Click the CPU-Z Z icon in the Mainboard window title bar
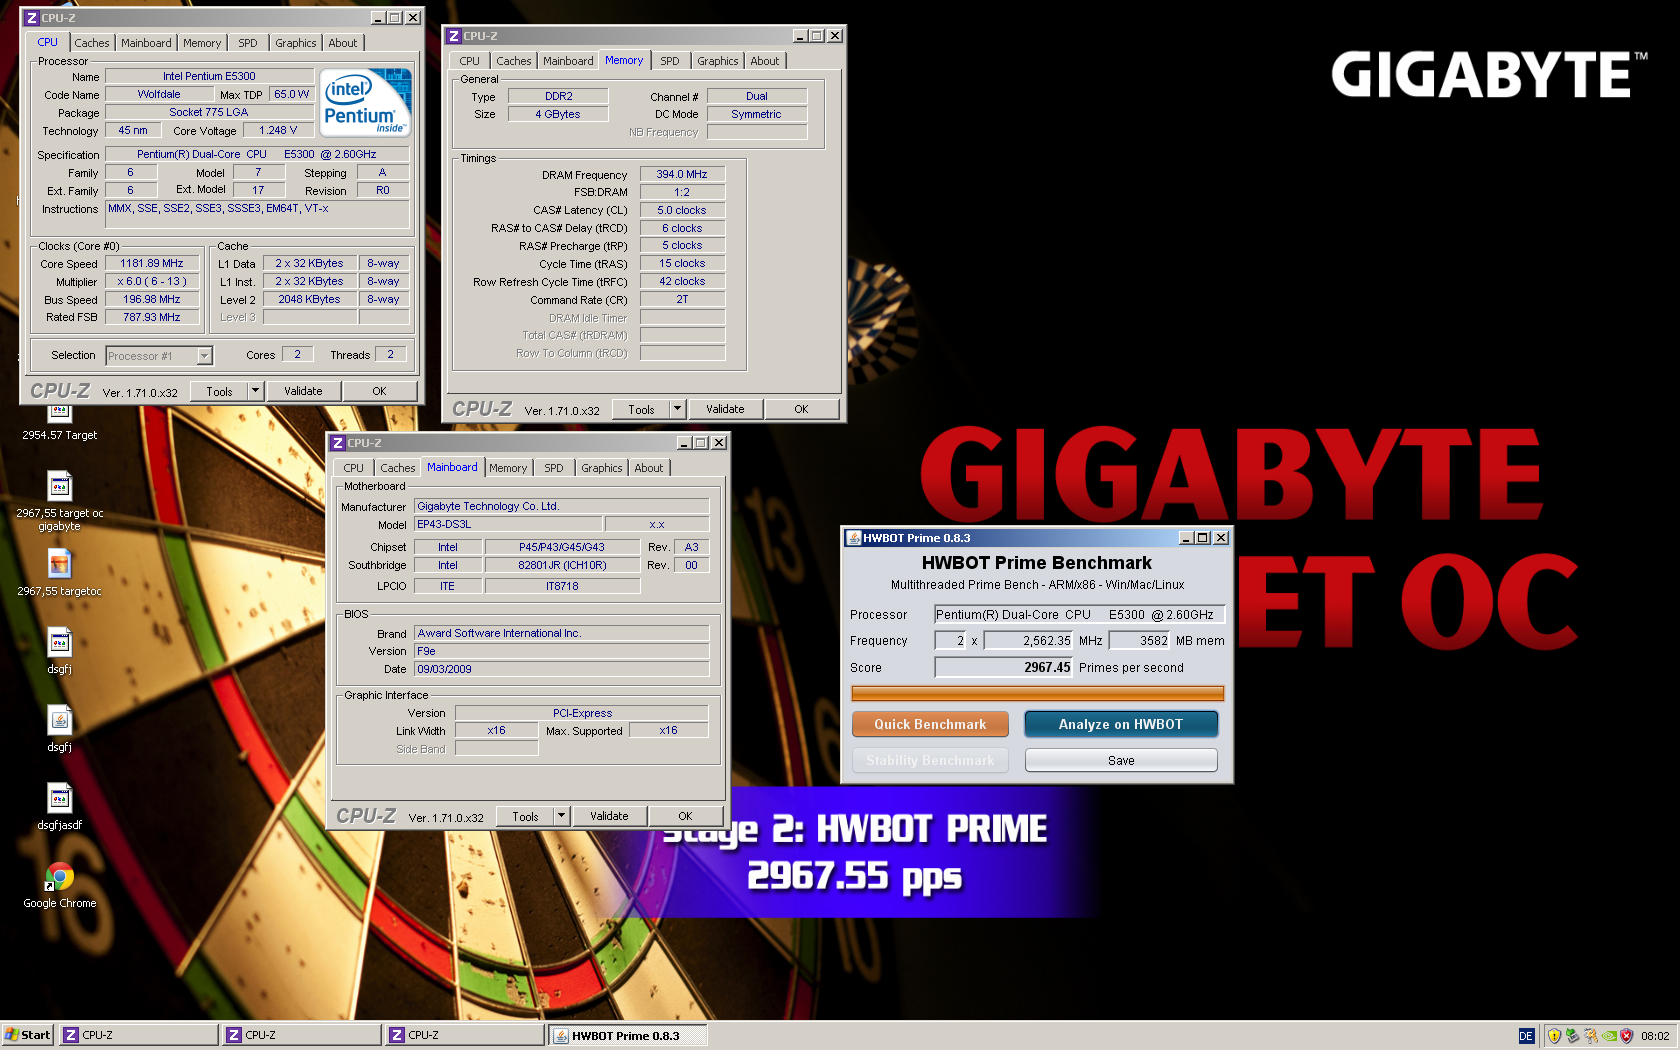Image resolution: width=1680 pixels, height=1050 pixels. tap(338, 443)
